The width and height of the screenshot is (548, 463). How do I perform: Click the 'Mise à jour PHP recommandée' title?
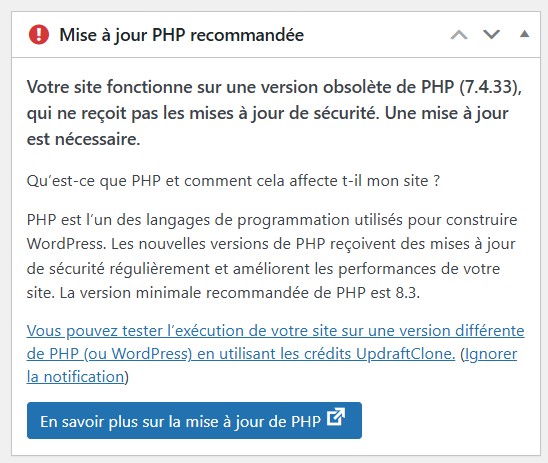(x=181, y=35)
